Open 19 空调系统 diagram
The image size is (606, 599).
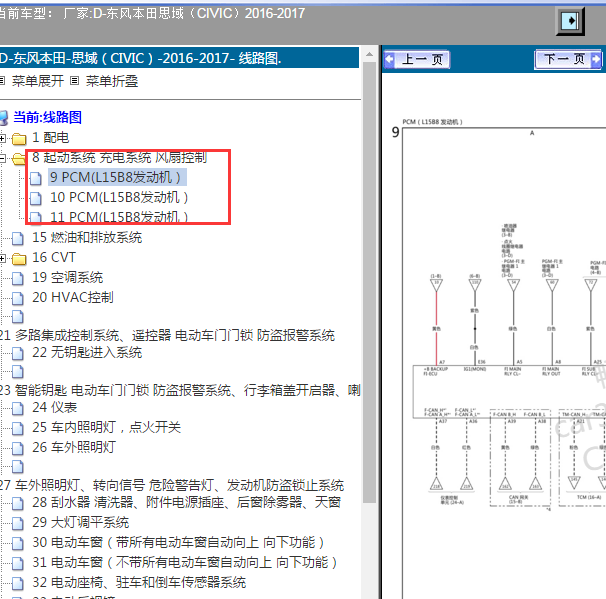68,277
